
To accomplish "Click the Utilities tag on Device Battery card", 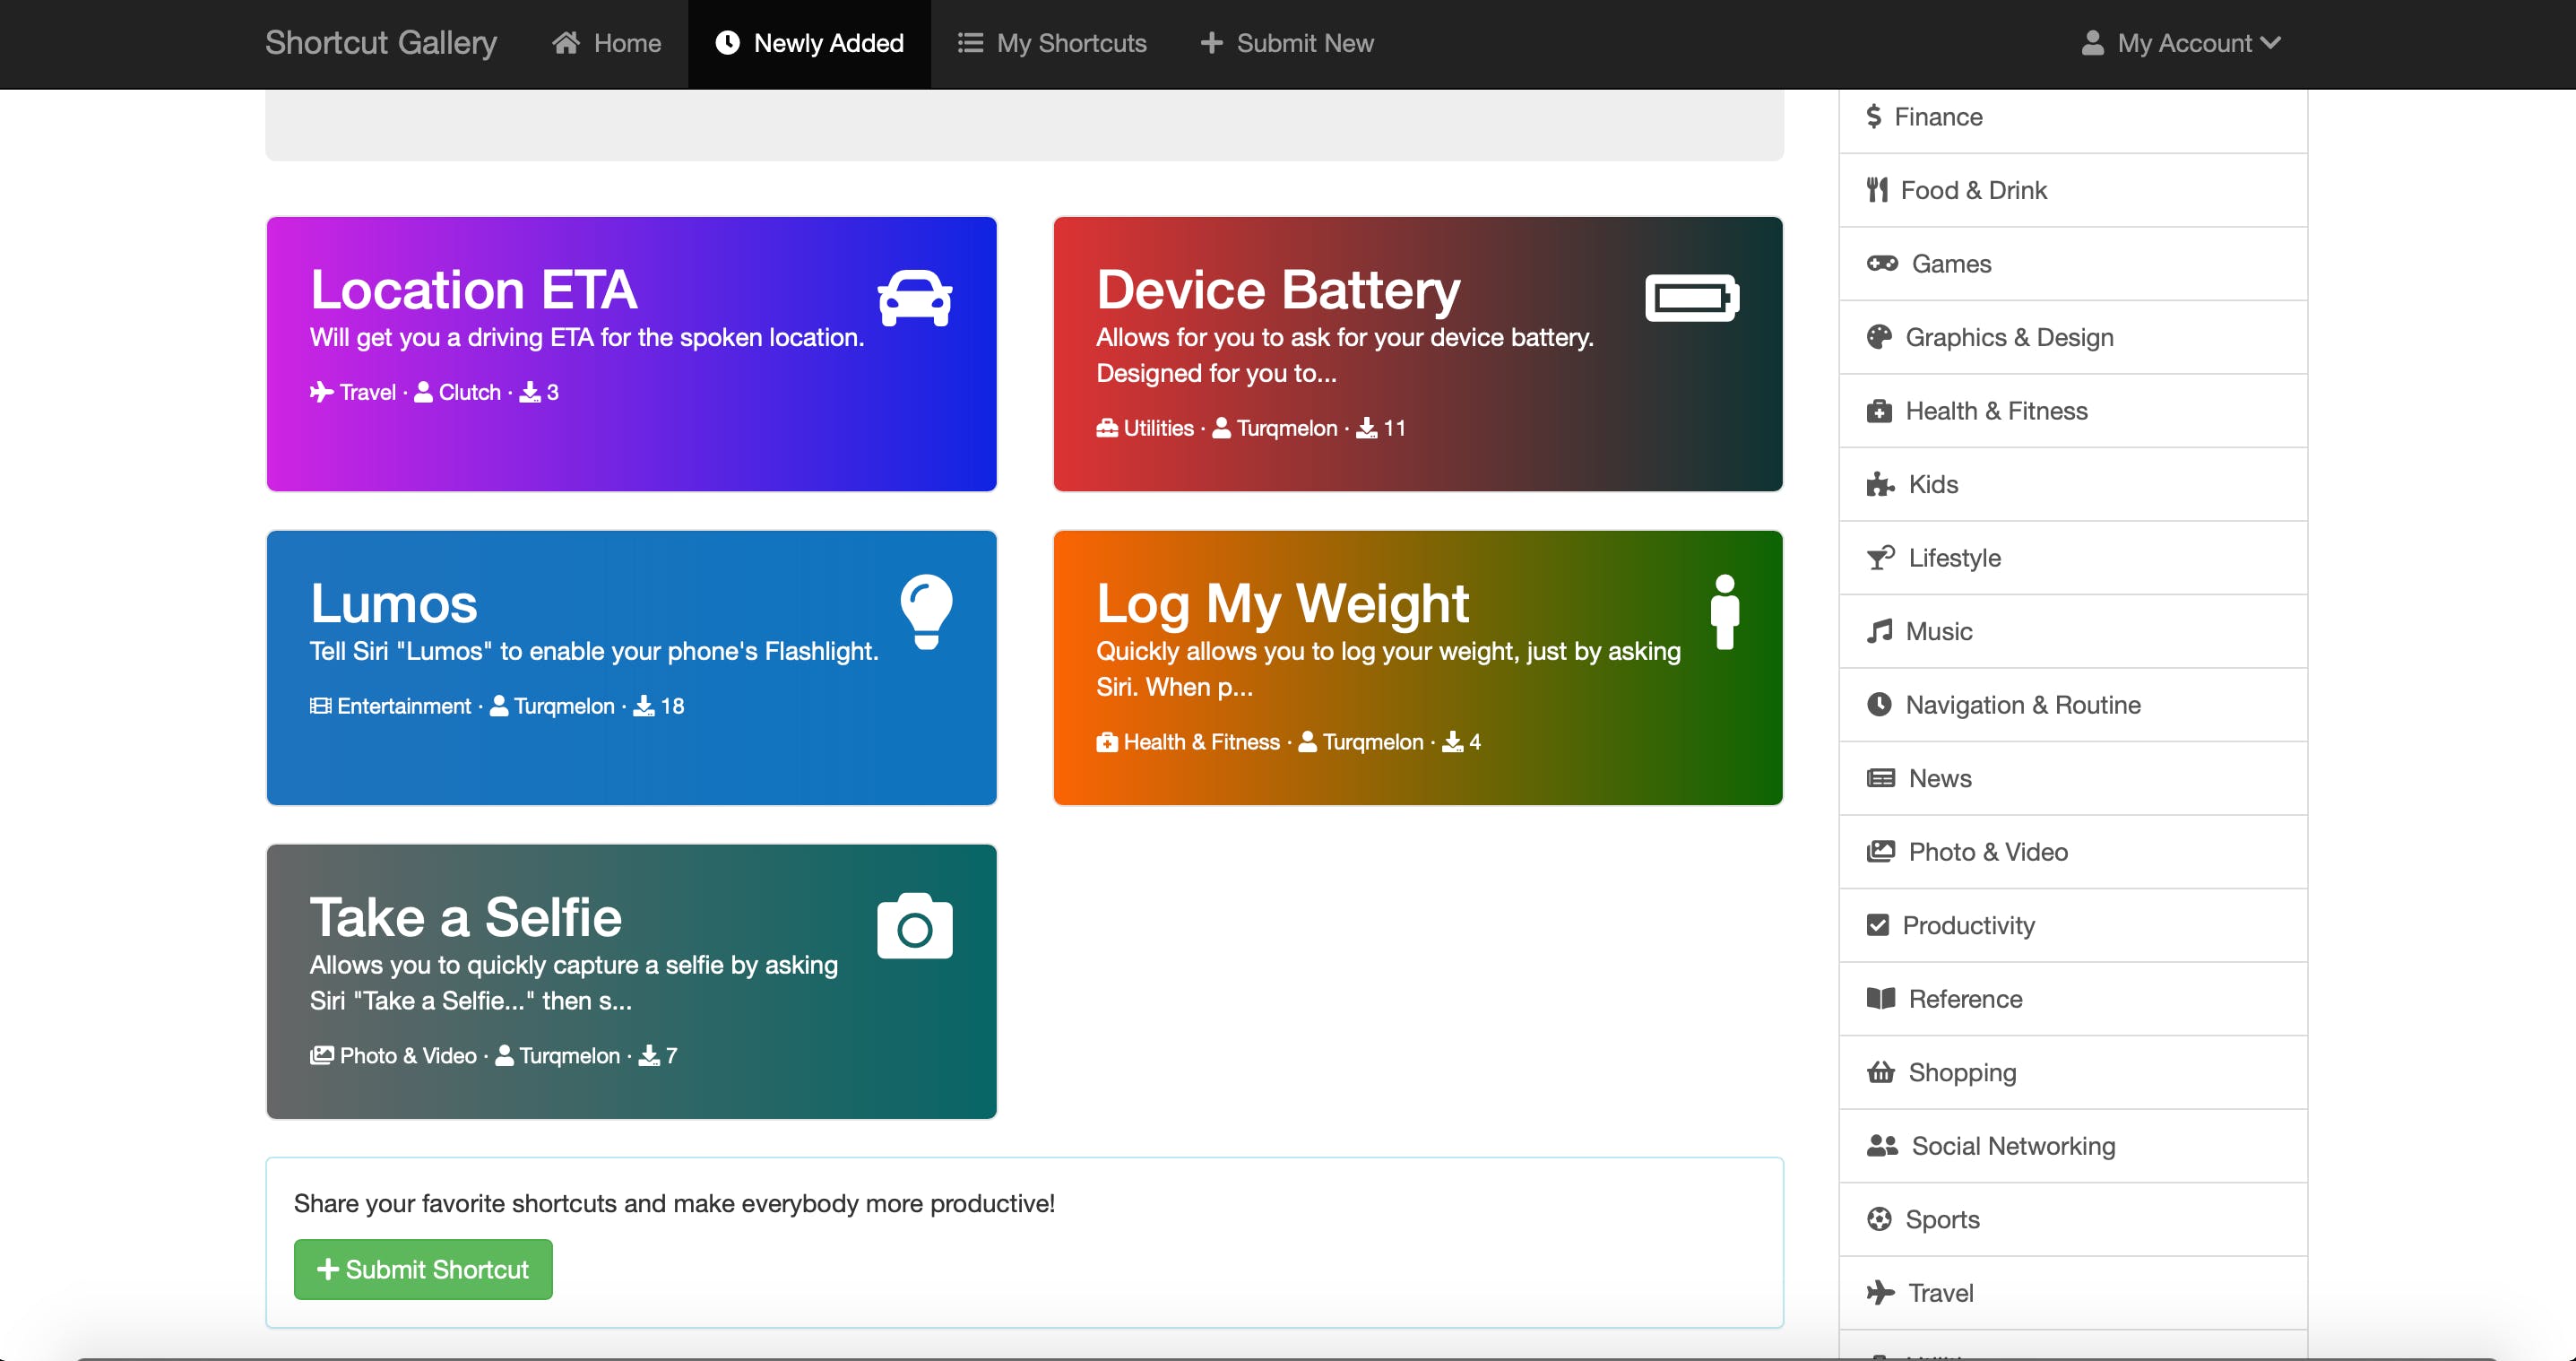I will point(1145,428).
